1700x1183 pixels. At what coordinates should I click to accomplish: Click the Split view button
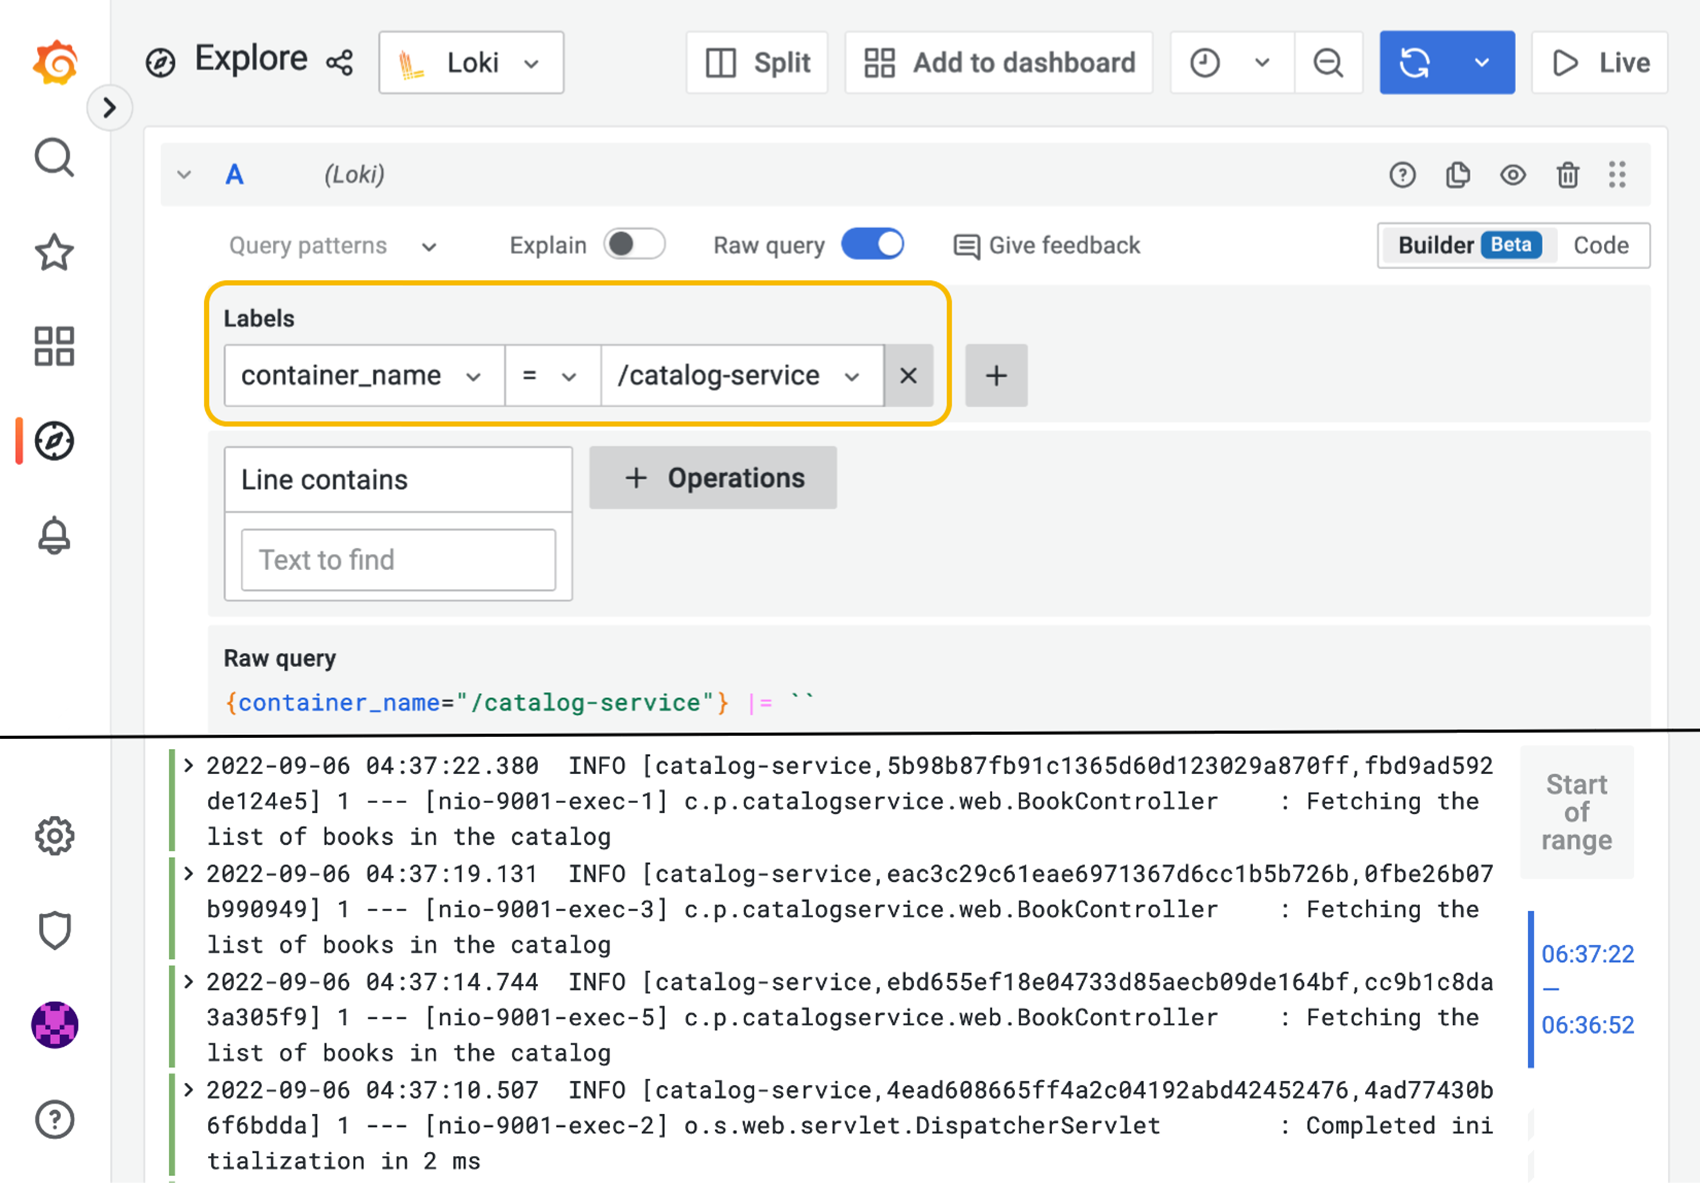[x=757, y=63]
